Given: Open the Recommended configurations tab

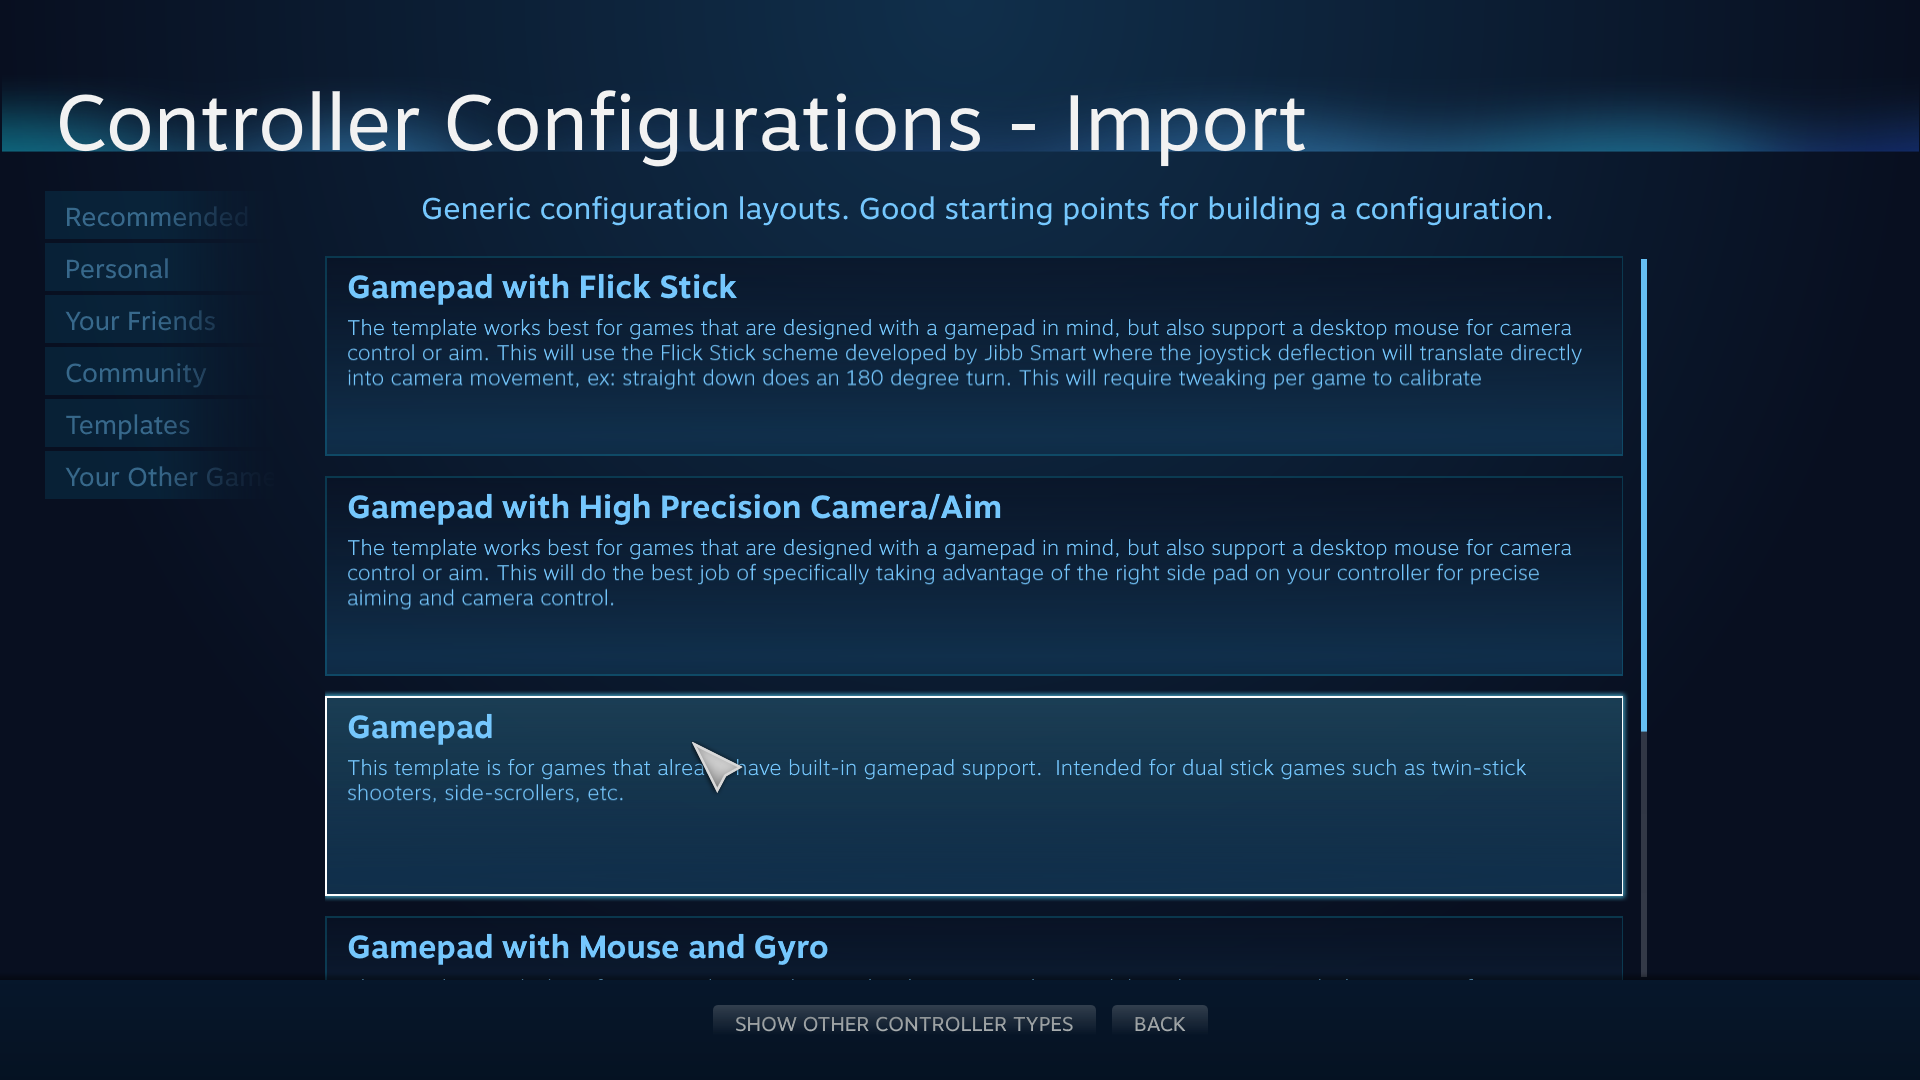Looking at the screenshot, I should click(x=156, y=217).
